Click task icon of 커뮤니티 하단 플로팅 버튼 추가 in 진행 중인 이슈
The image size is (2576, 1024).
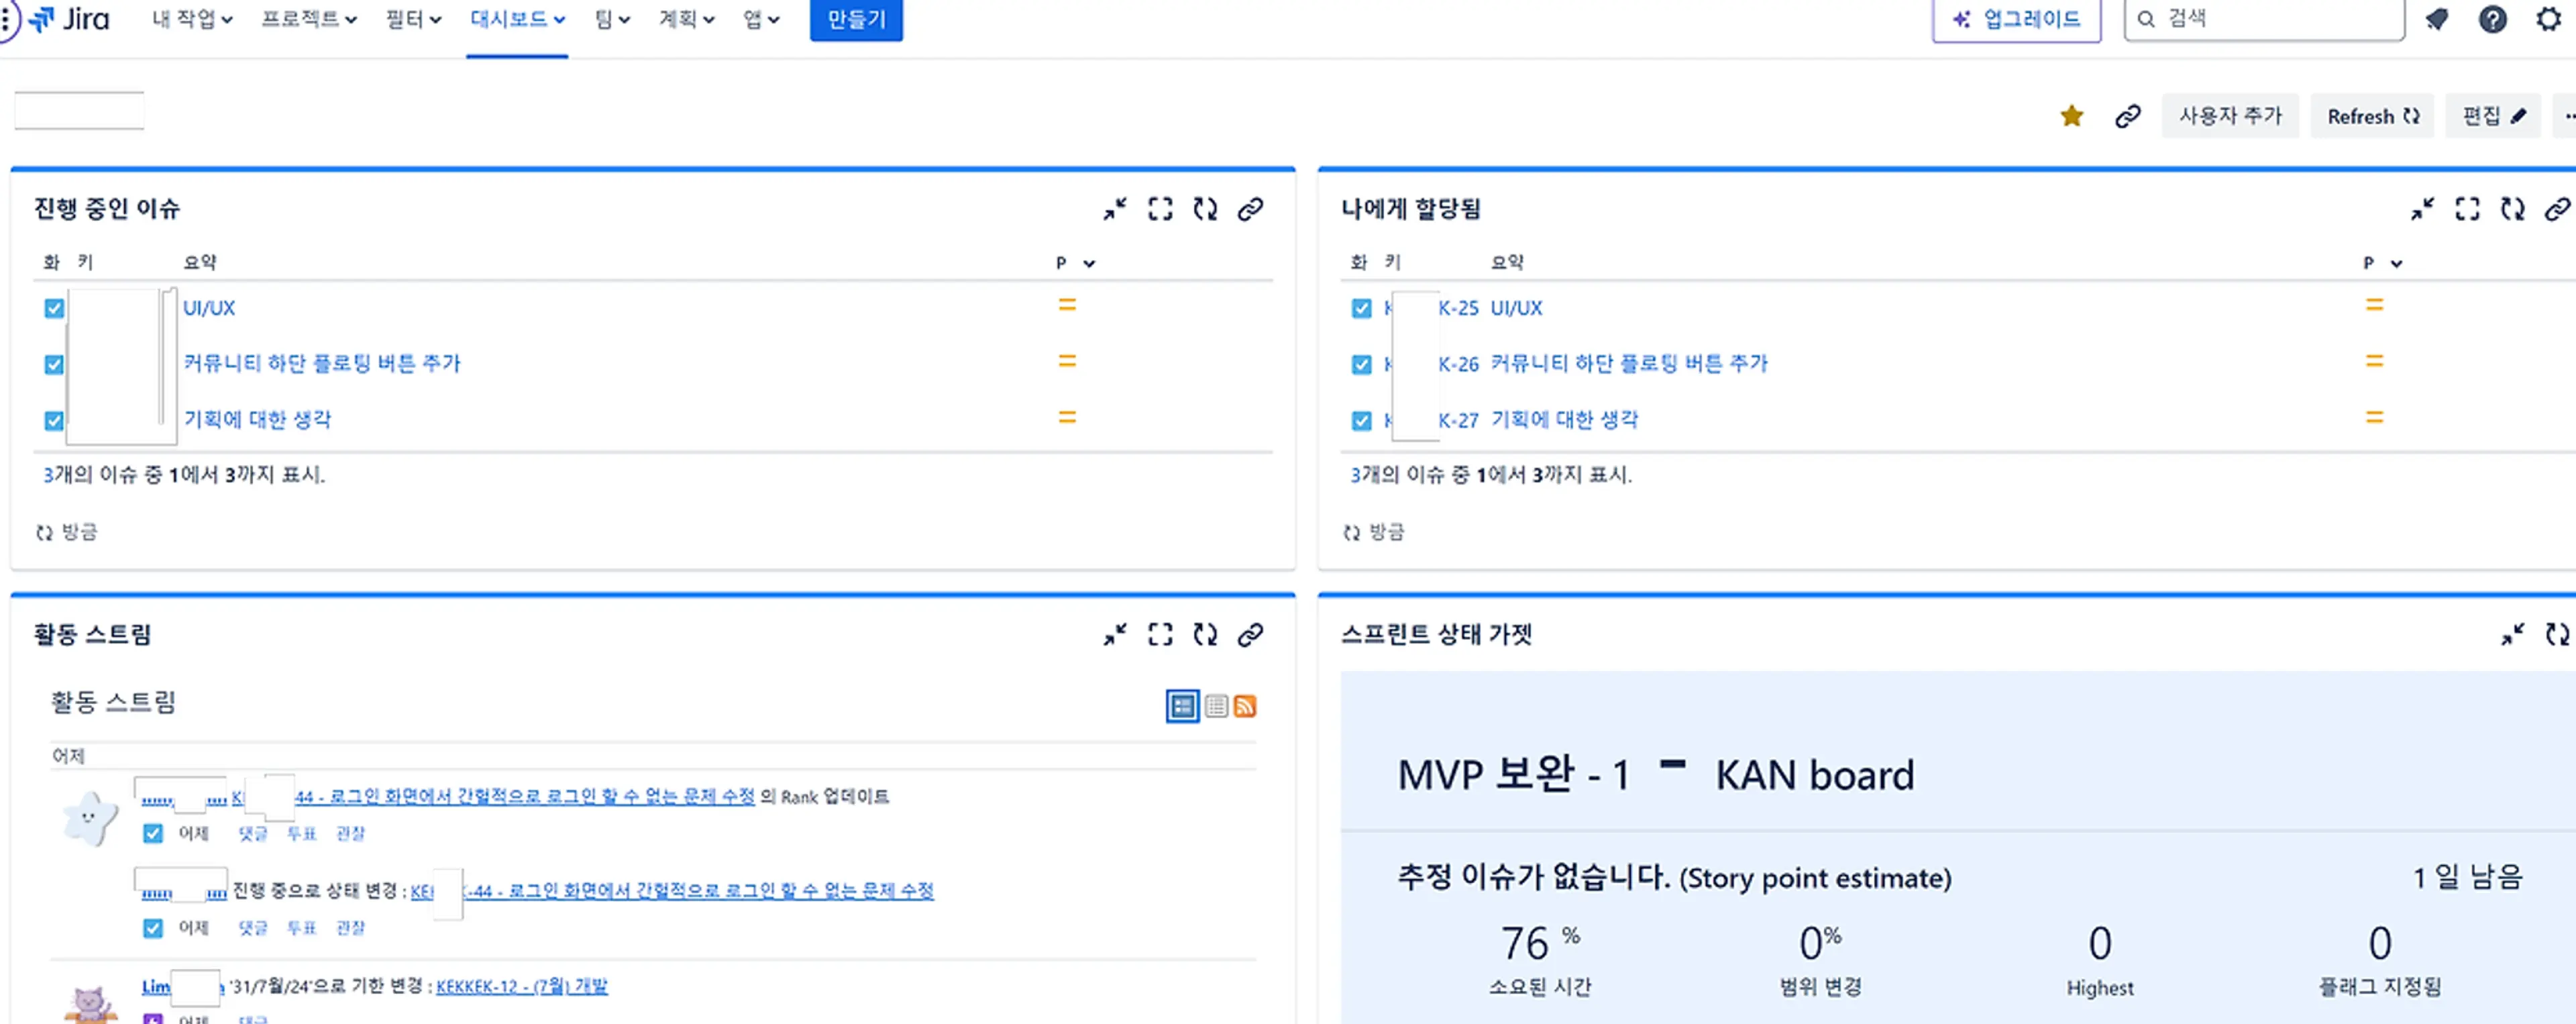pos(54,364)
